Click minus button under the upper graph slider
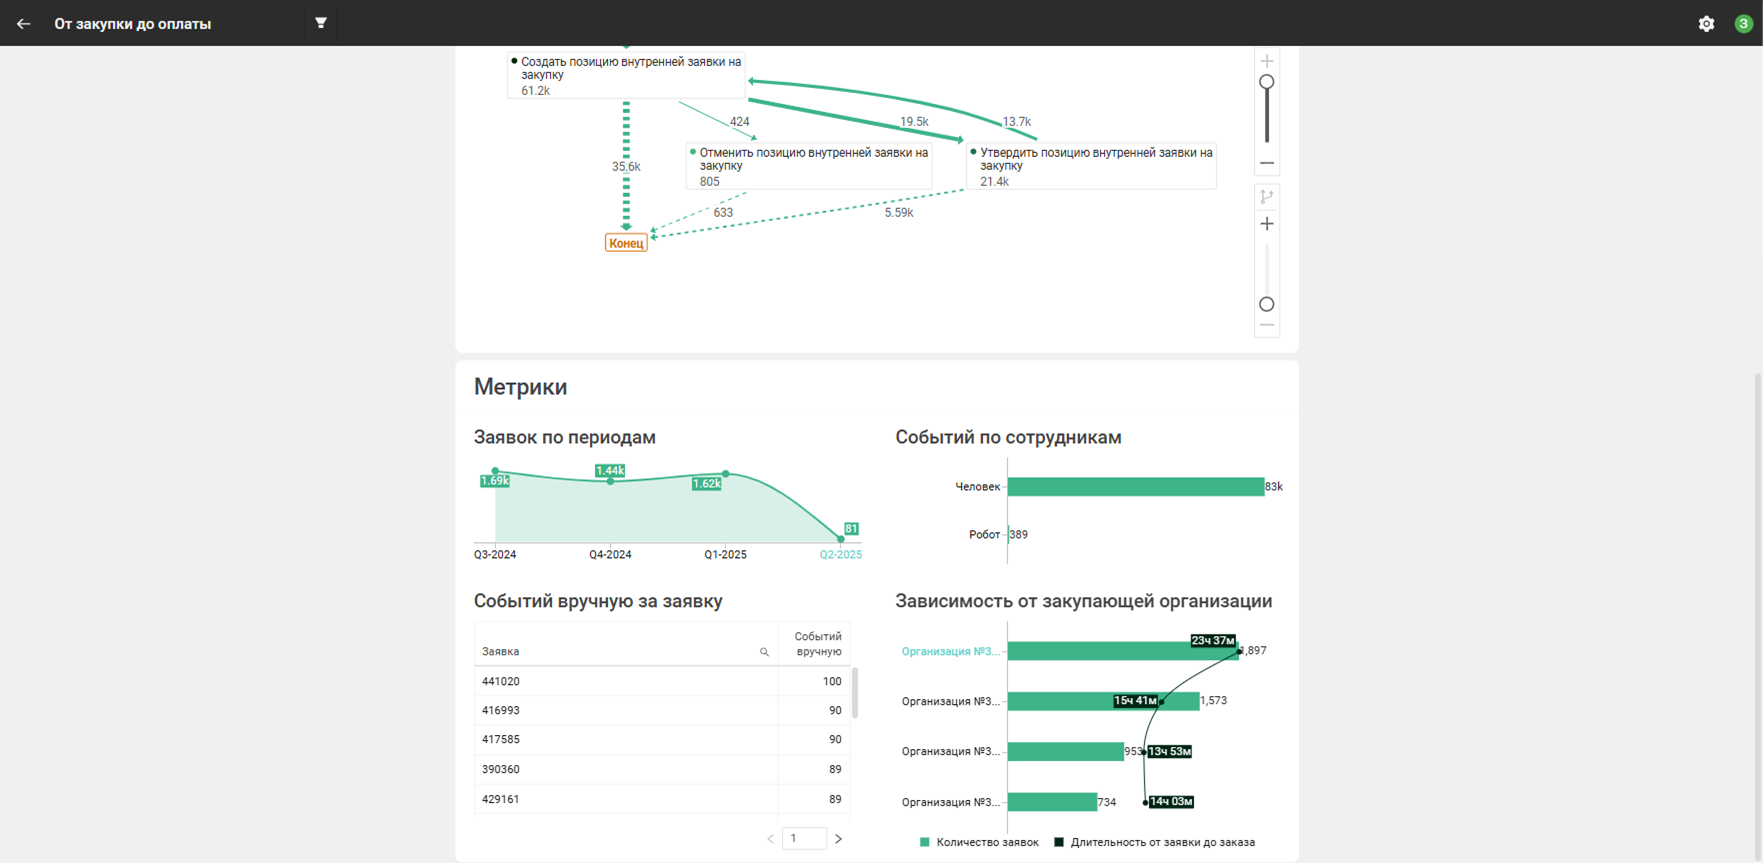Image resolution: width=1763 pixels, height=863 pixels. (1267, 163)
